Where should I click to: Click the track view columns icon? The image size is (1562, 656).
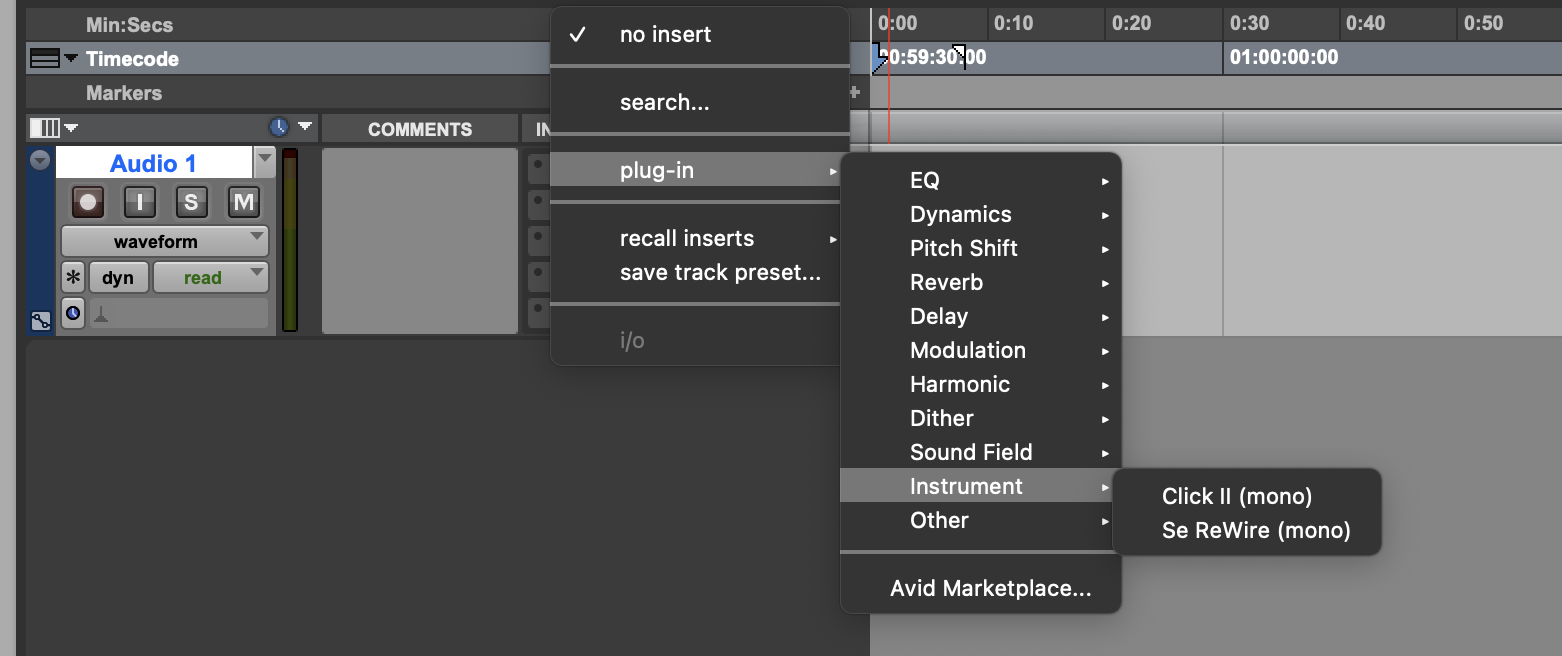pyautogui.click(x=45, y=128)
